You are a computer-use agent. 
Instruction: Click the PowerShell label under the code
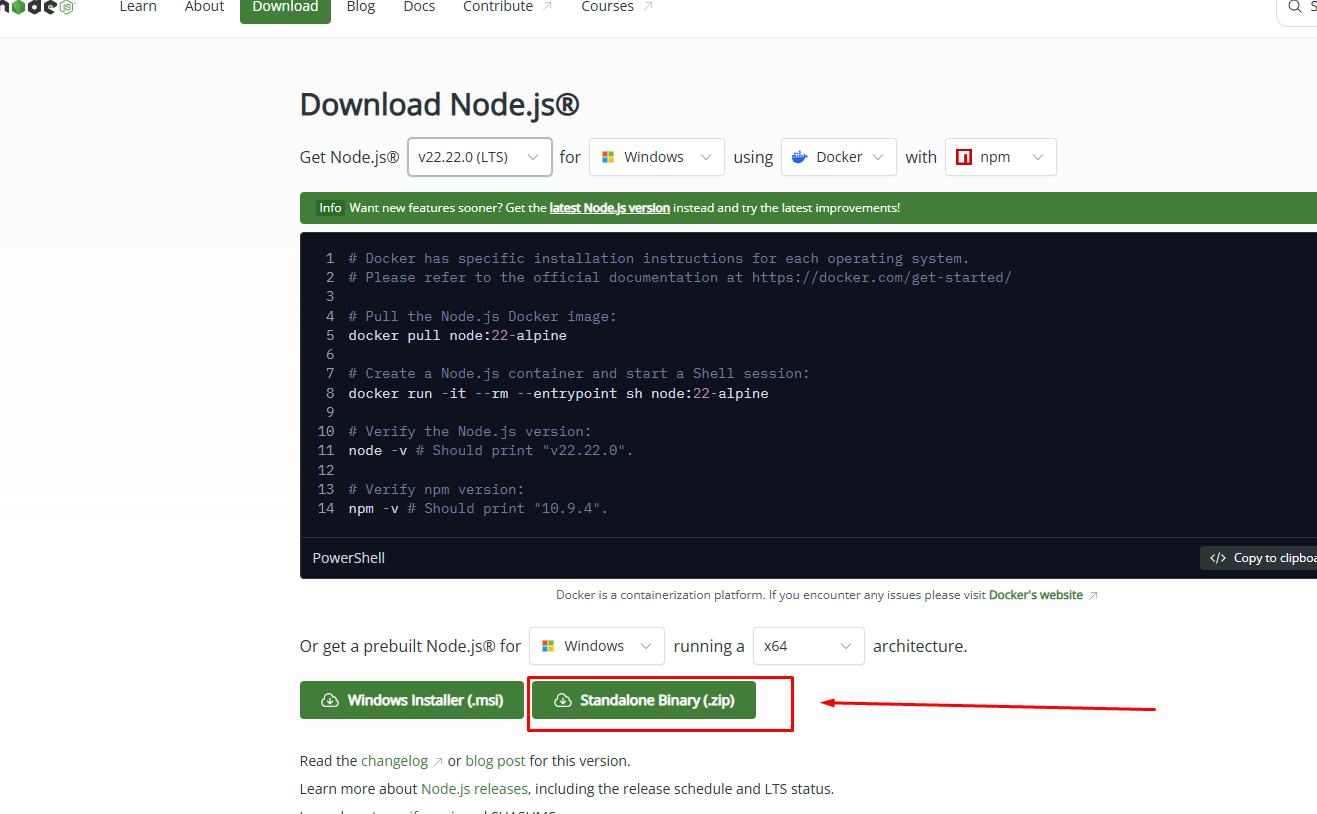point(348,558)
